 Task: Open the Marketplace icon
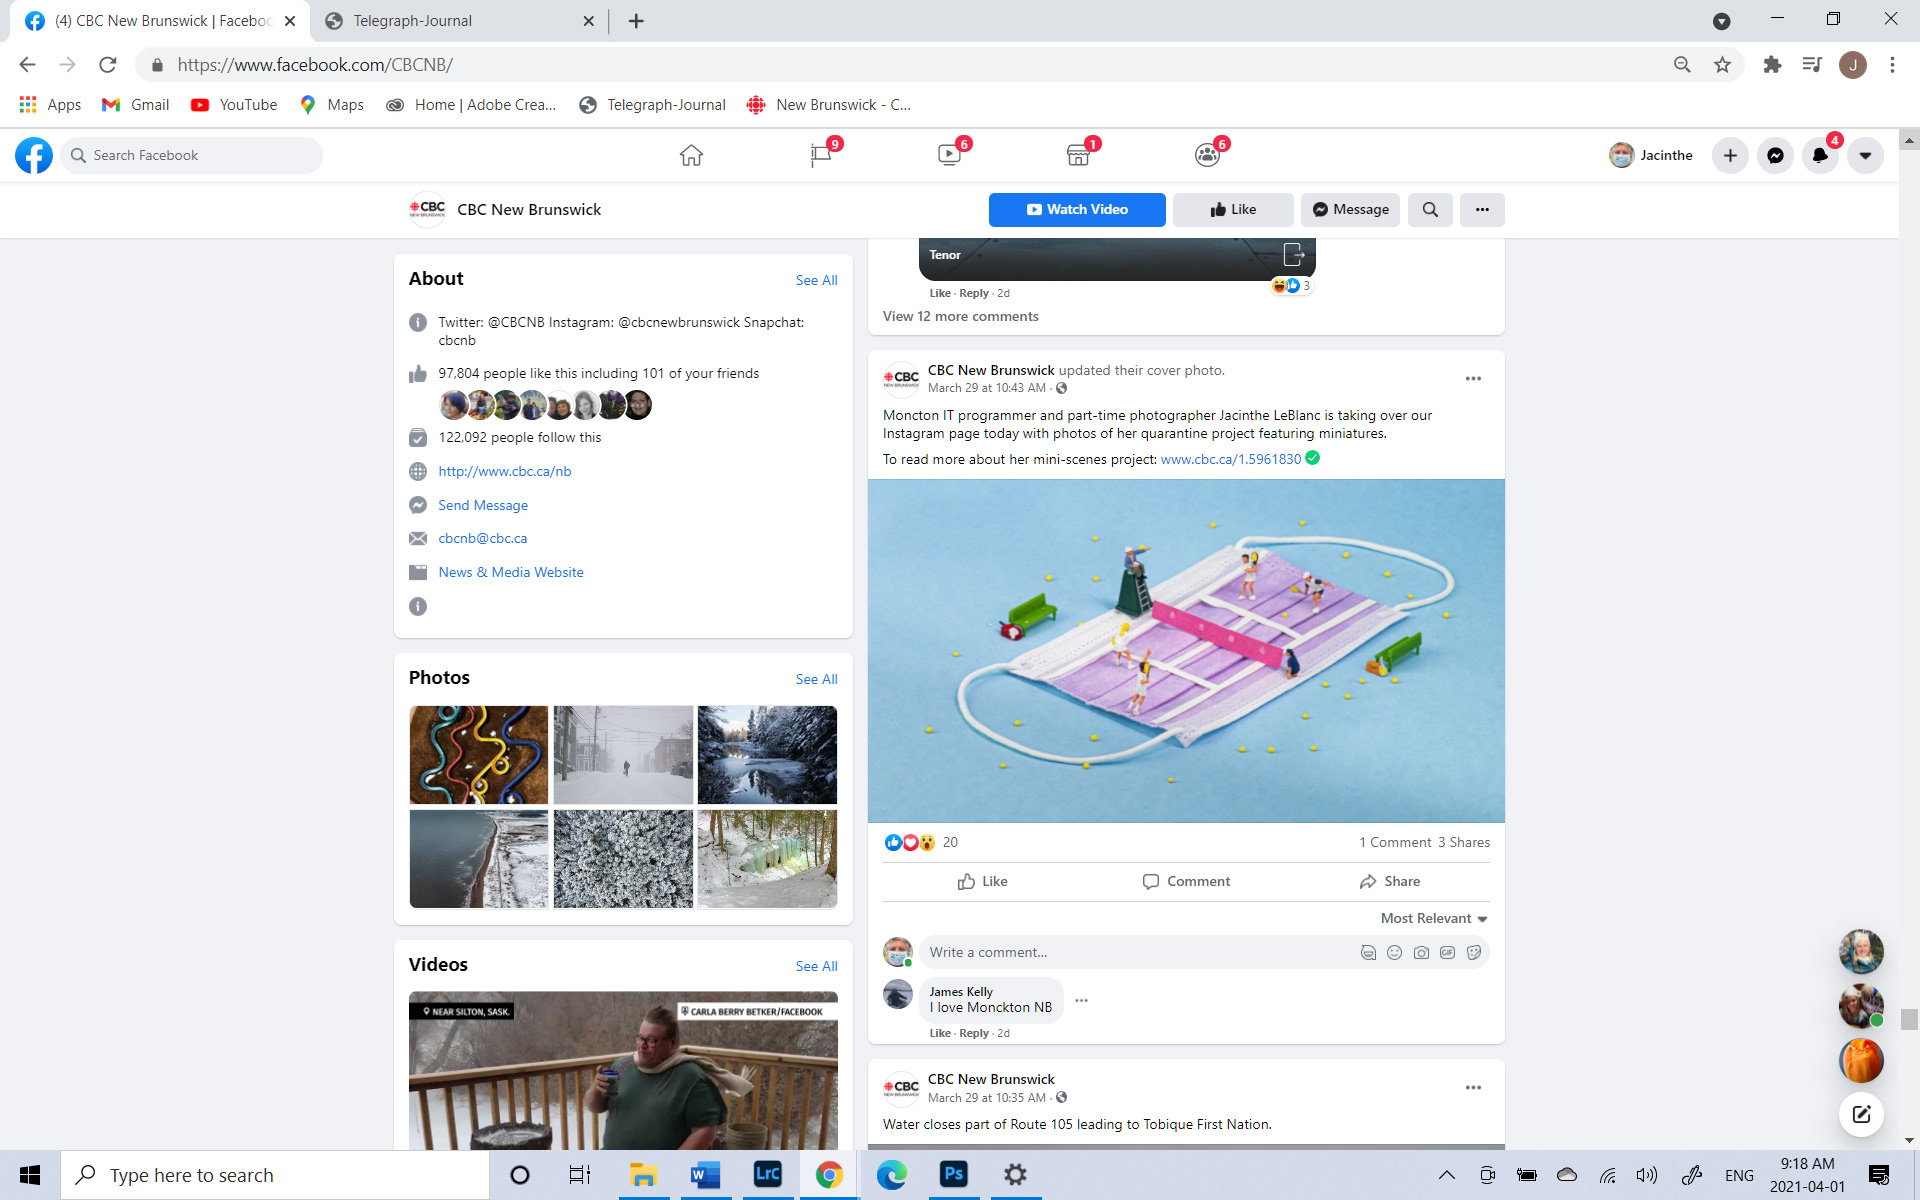pyautogui.click(x=1078, y=155)
